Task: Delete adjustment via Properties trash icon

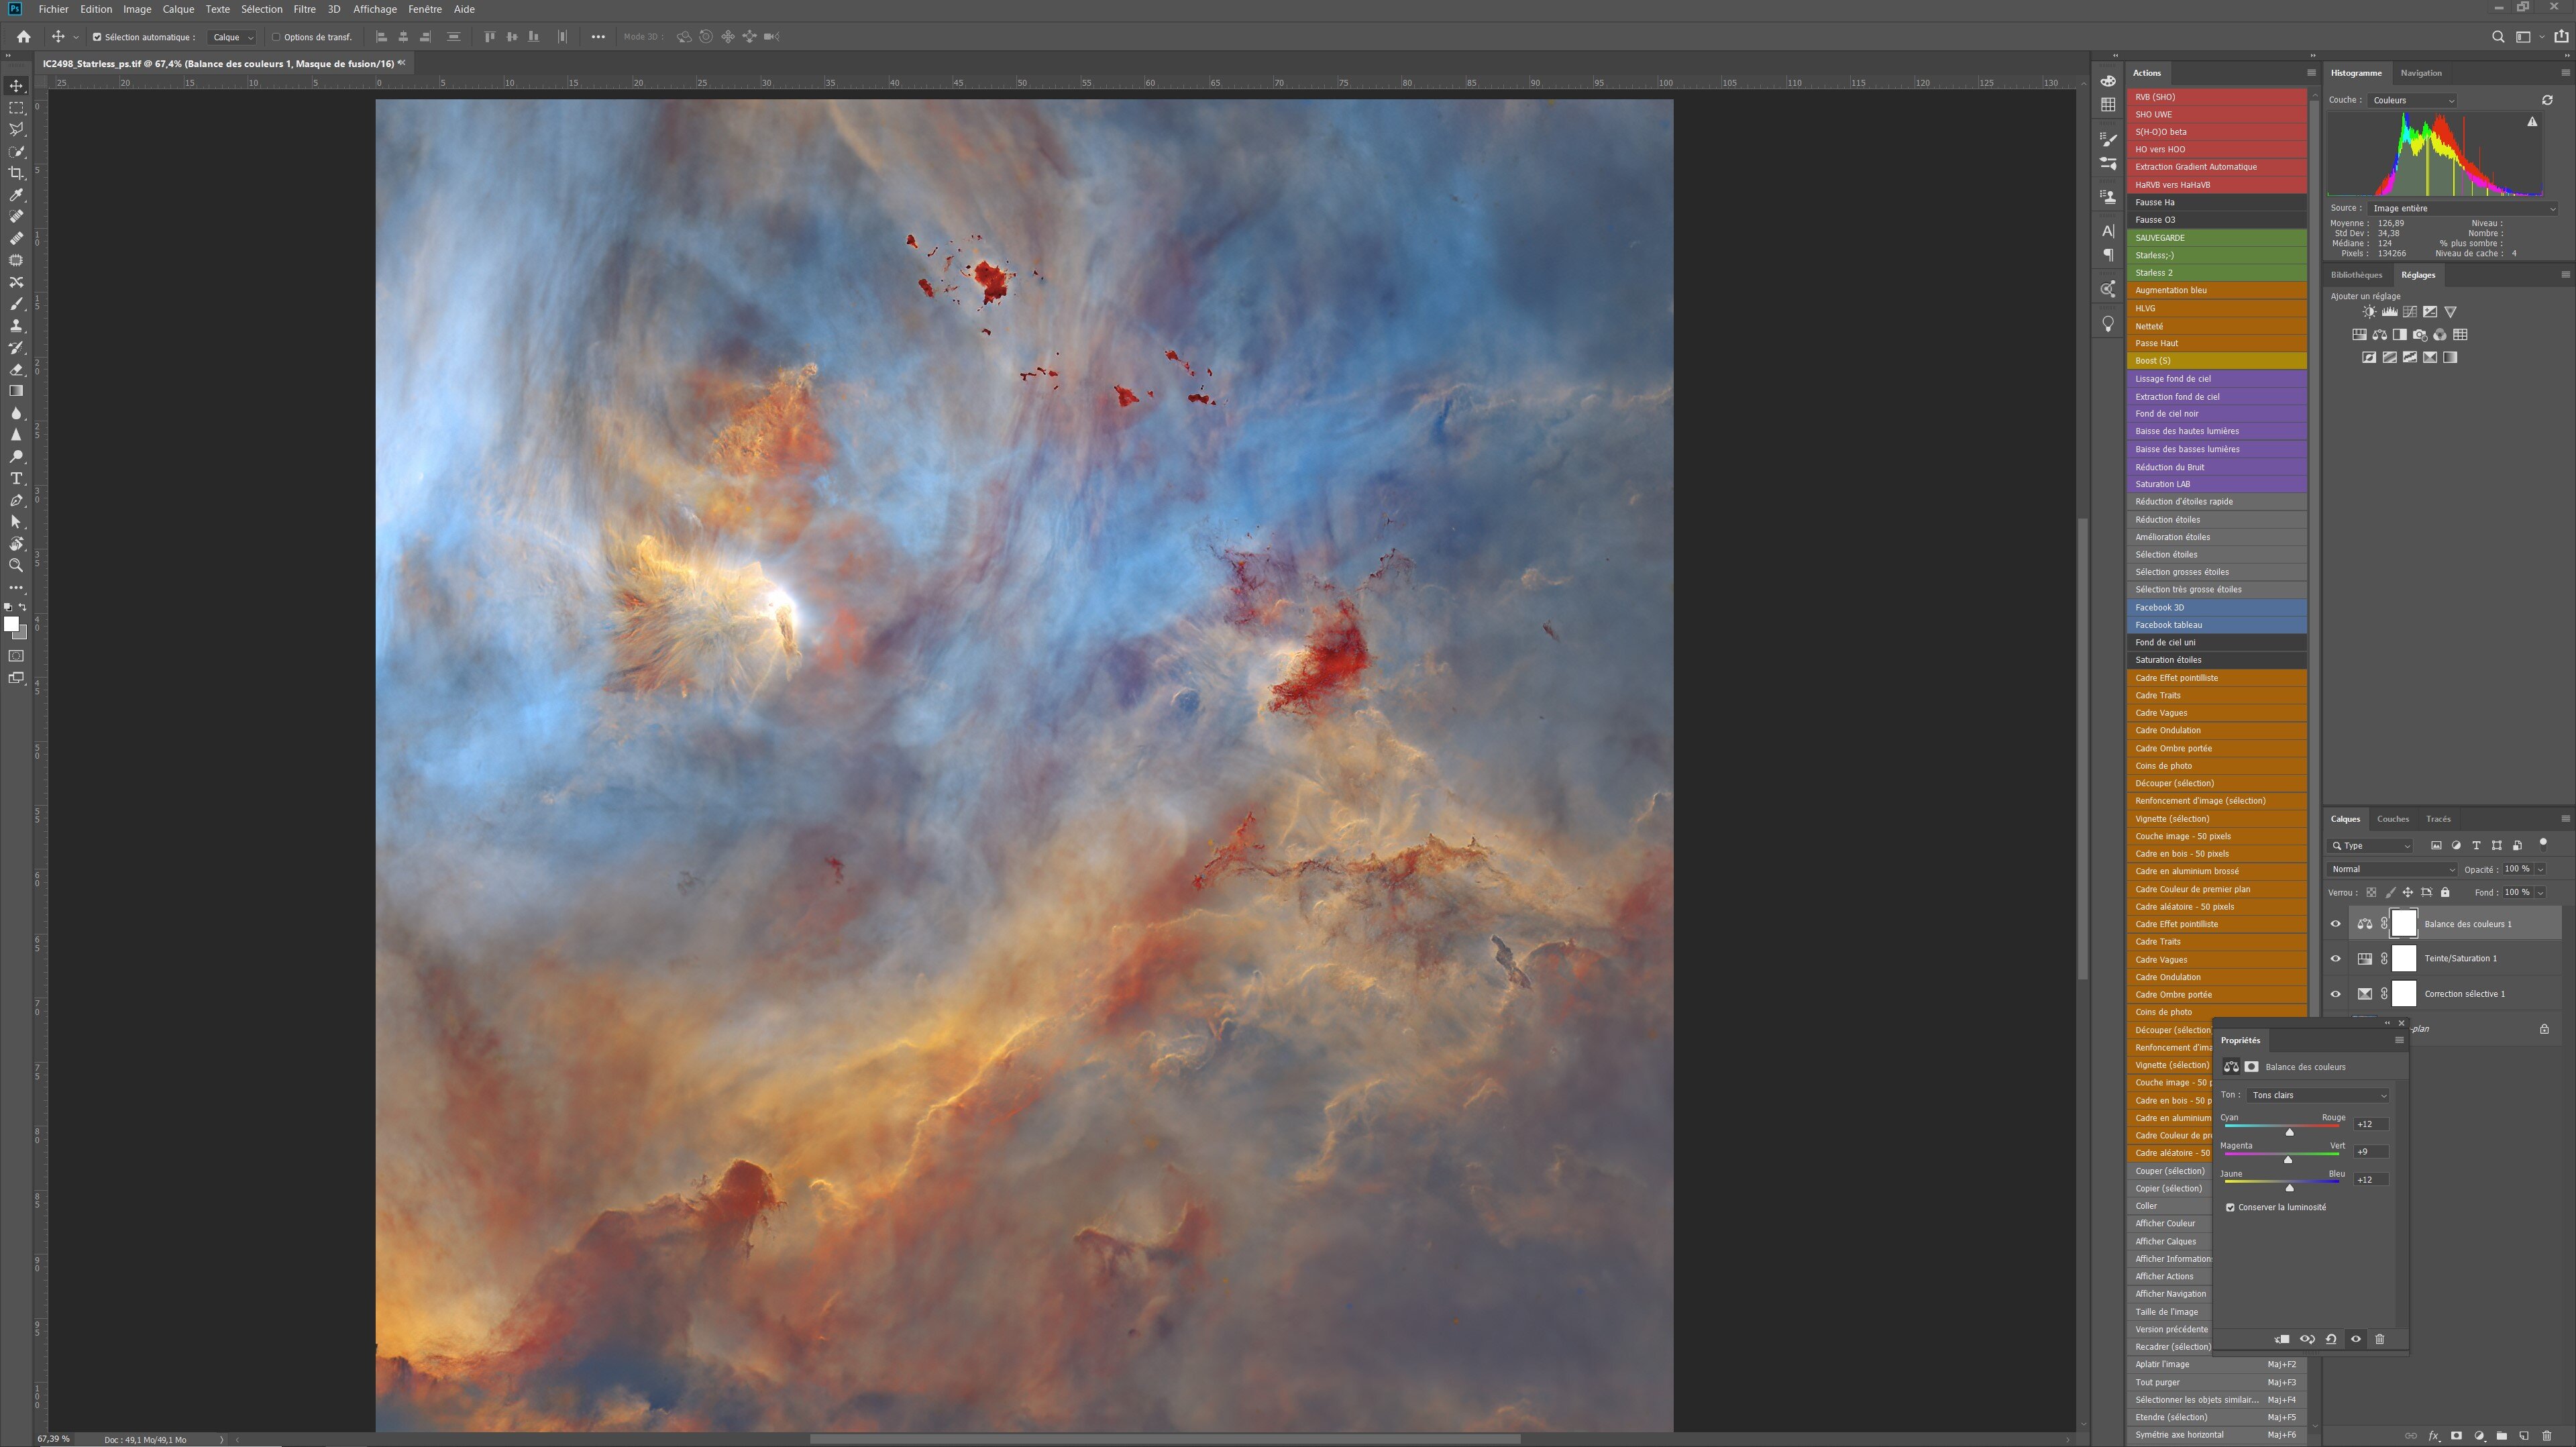Action: (2379, 1339)
